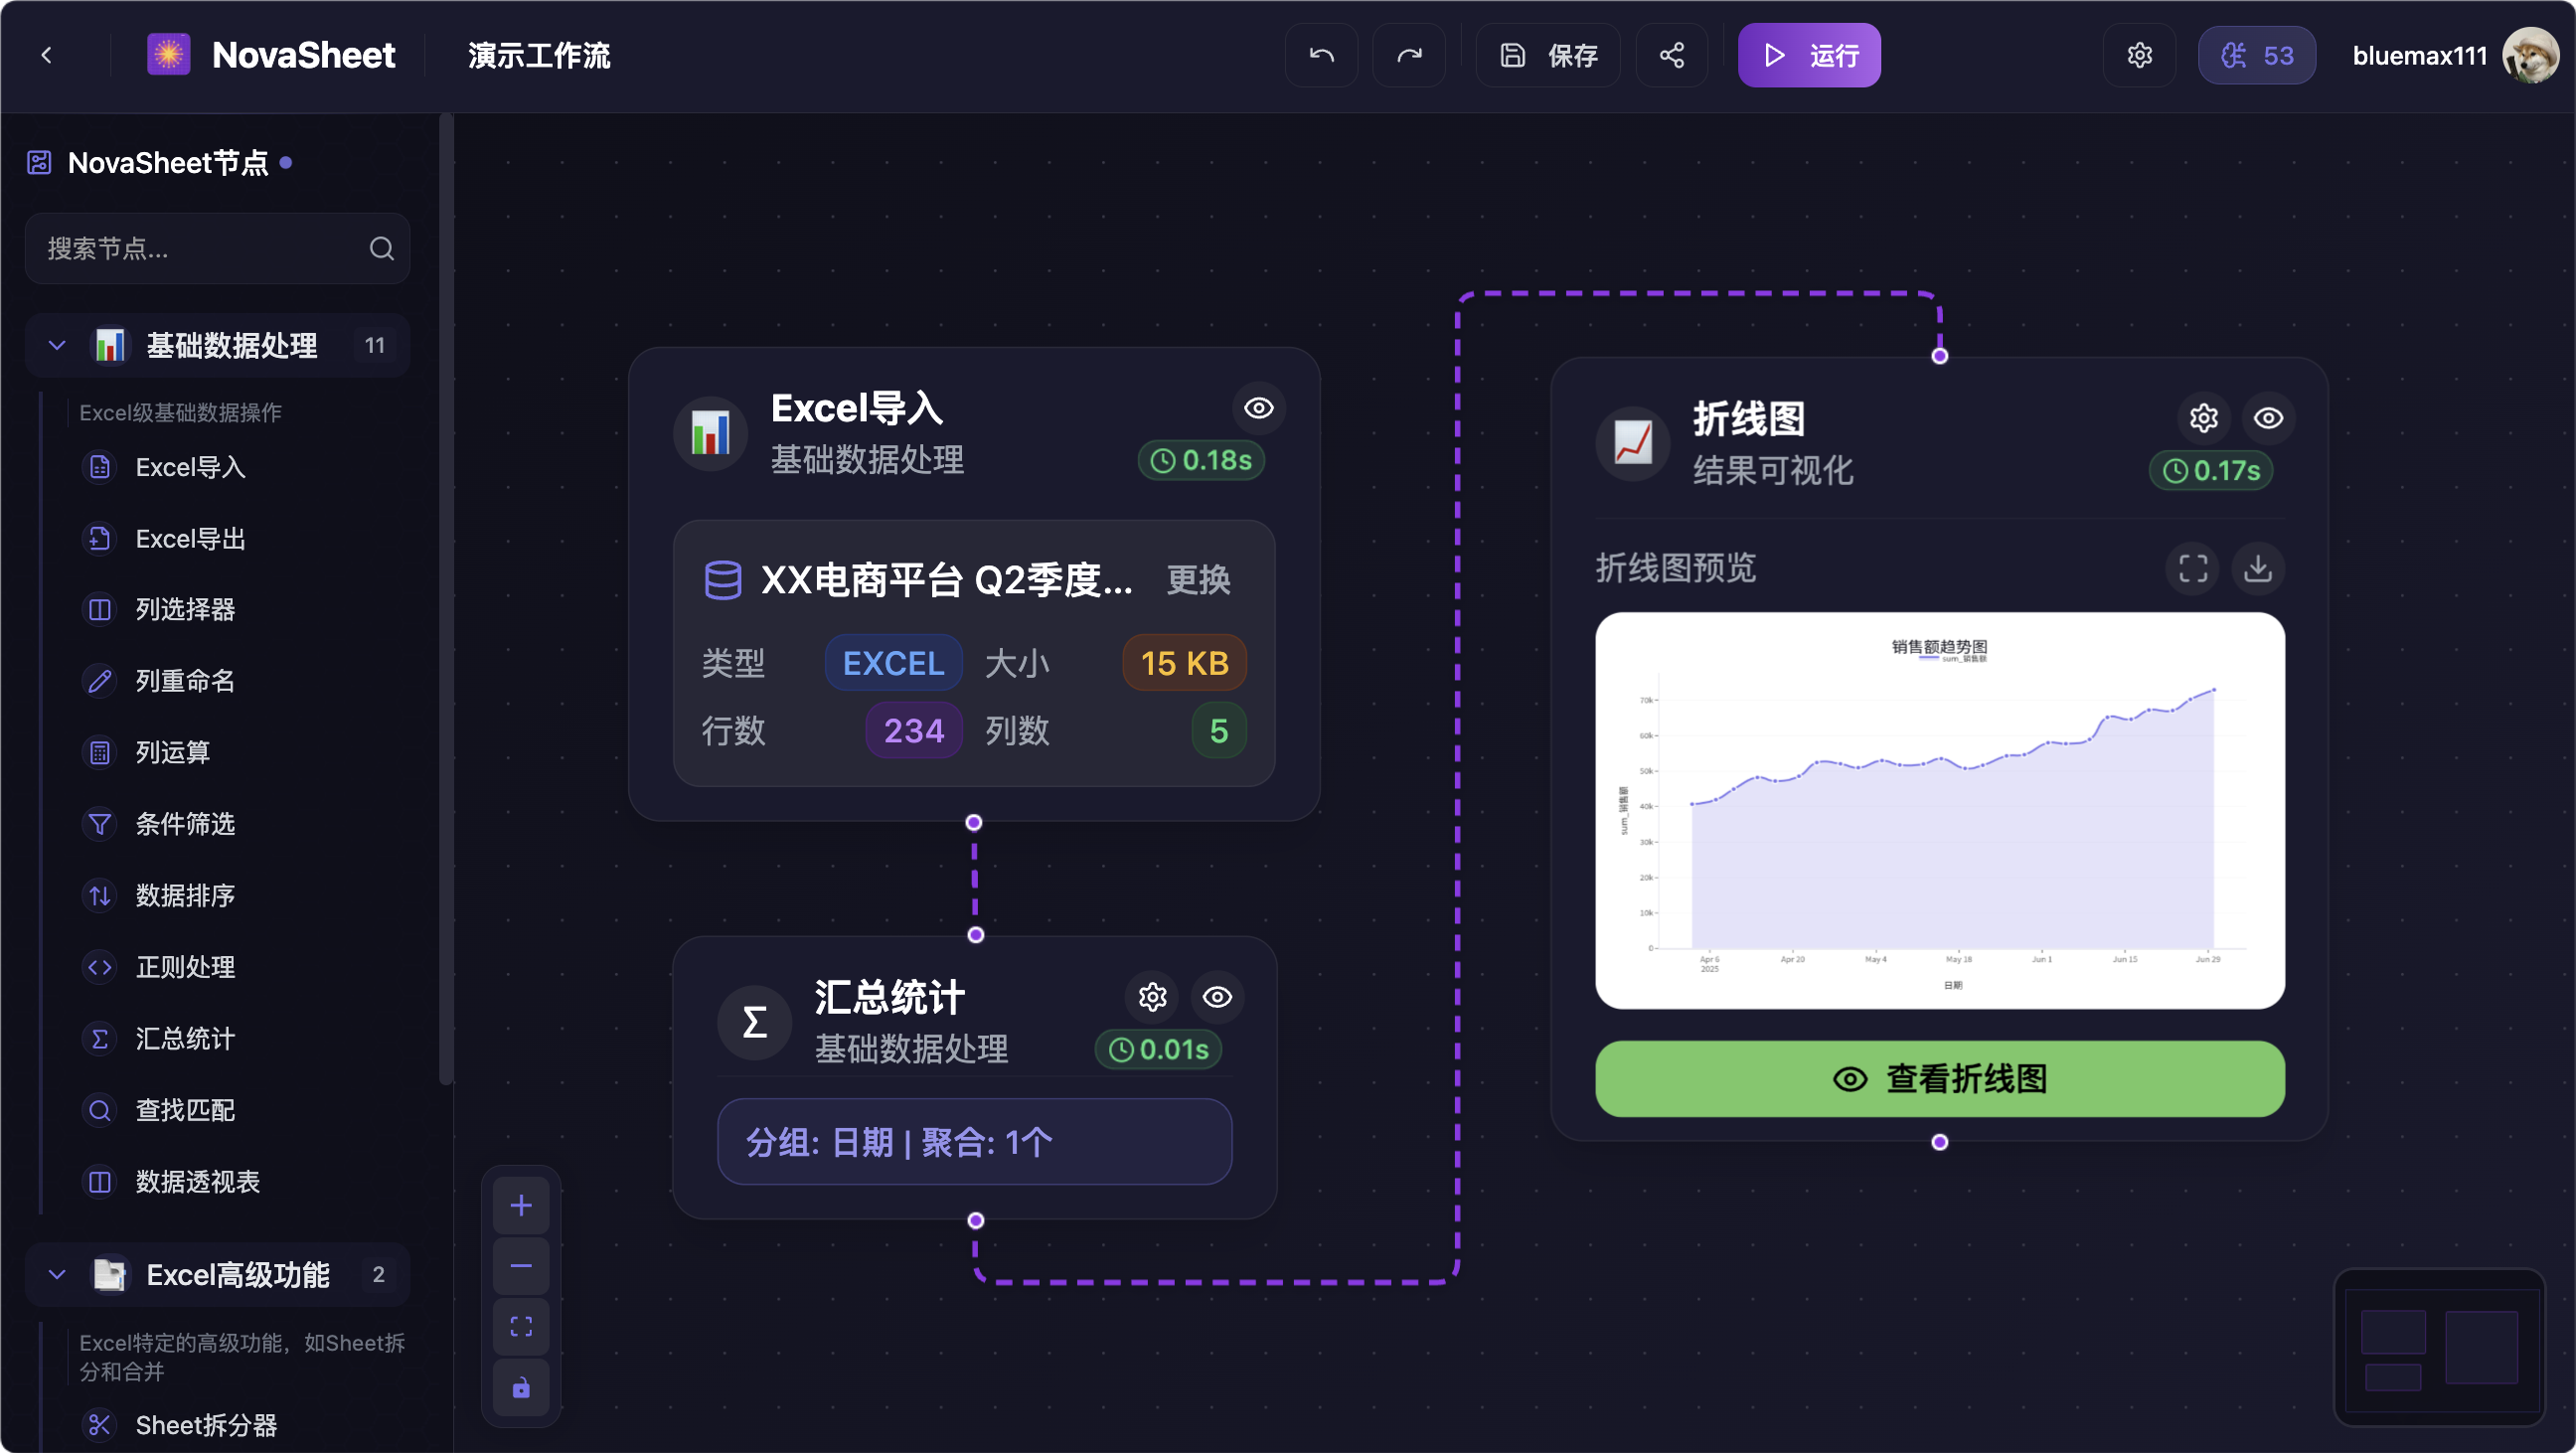Click 汇总统计 node output connector
The width and height of the screenshot is (2576, 1453).
[976, 1220]
